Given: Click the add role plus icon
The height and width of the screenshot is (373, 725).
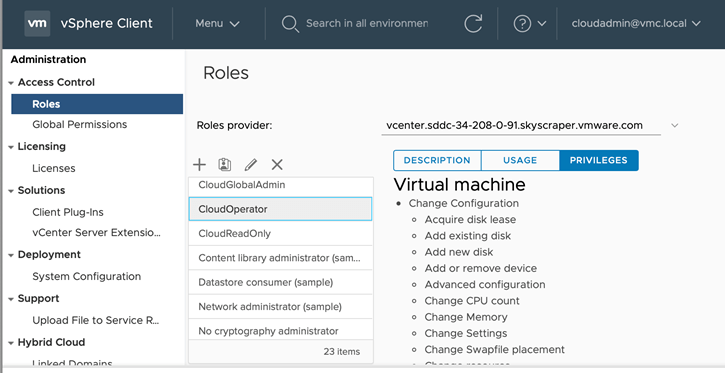Looking at the screenshot, I should (199, 165).
